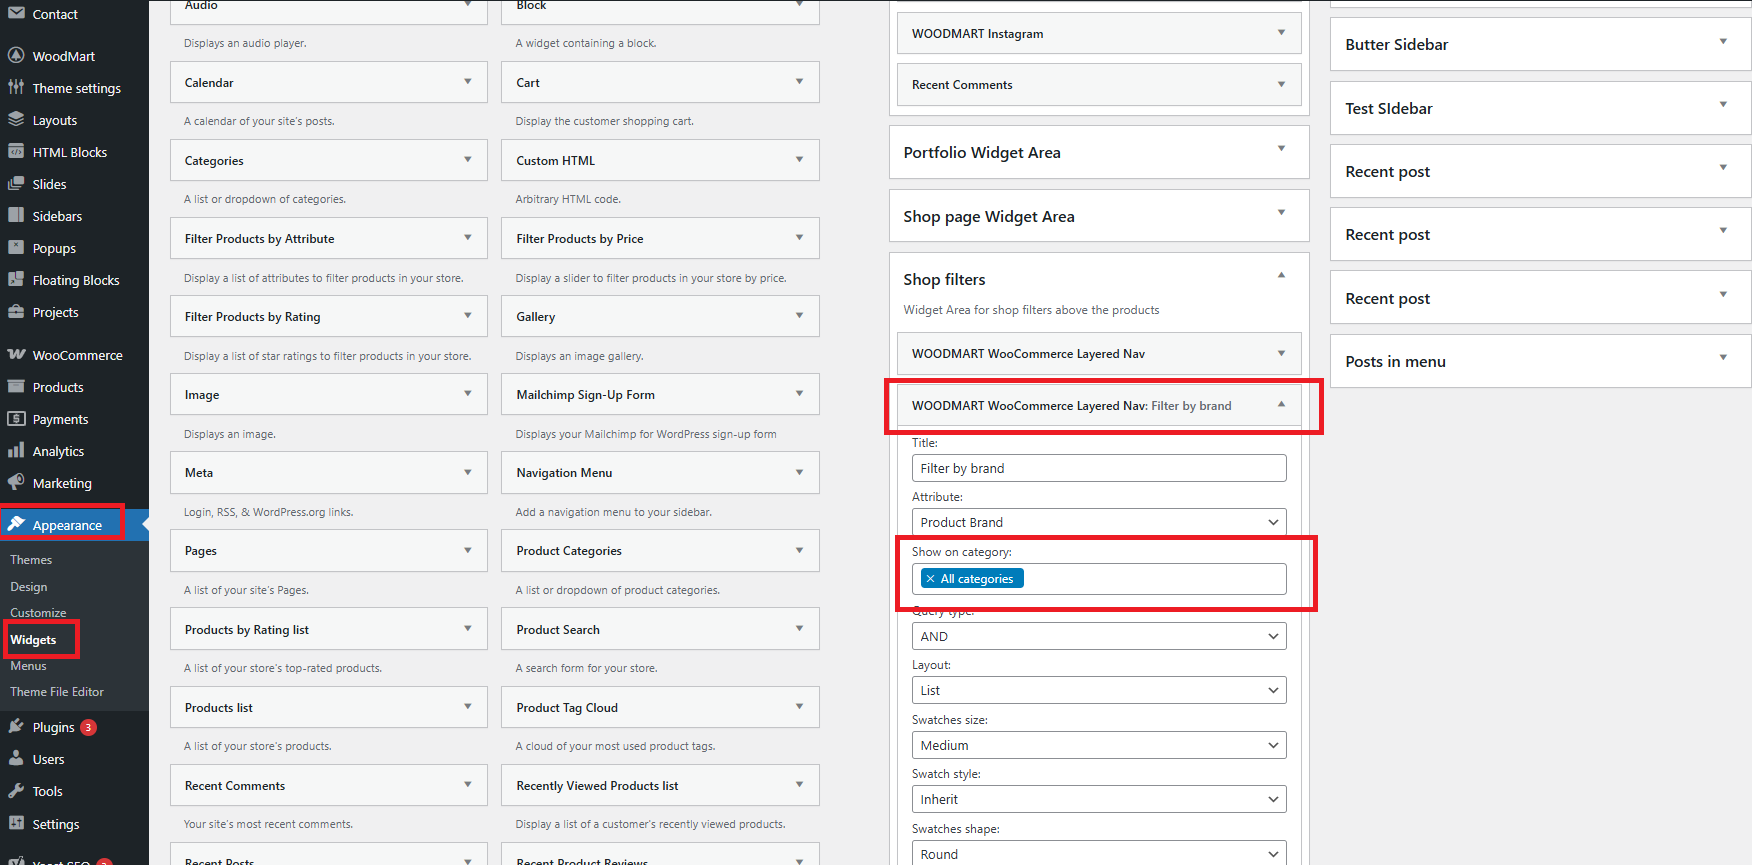Collapse the Filter by brand widget
Screen dimensions: 1752x865
[x=1281, y=404]
